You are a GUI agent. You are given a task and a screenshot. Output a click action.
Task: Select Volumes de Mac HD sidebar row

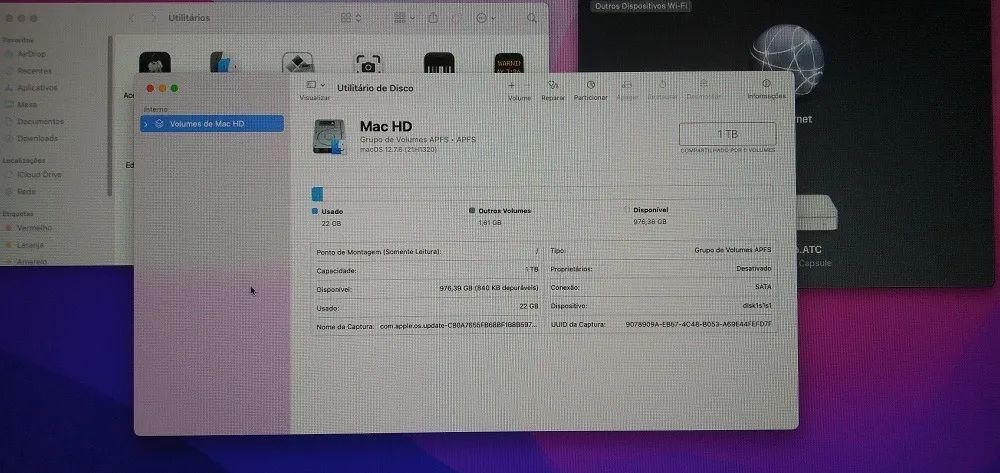(x=212, y=124)
